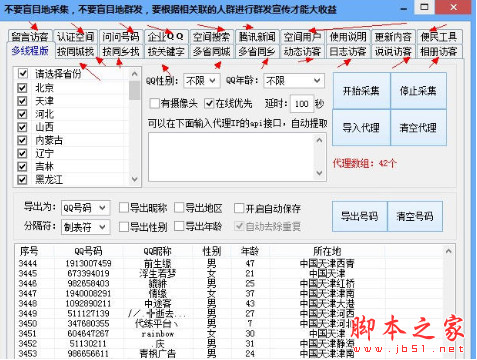Image resolution: width=477 pixels, height=360 pixels.
Task: View the 更新内容 tab
Action: pos(393,36)
